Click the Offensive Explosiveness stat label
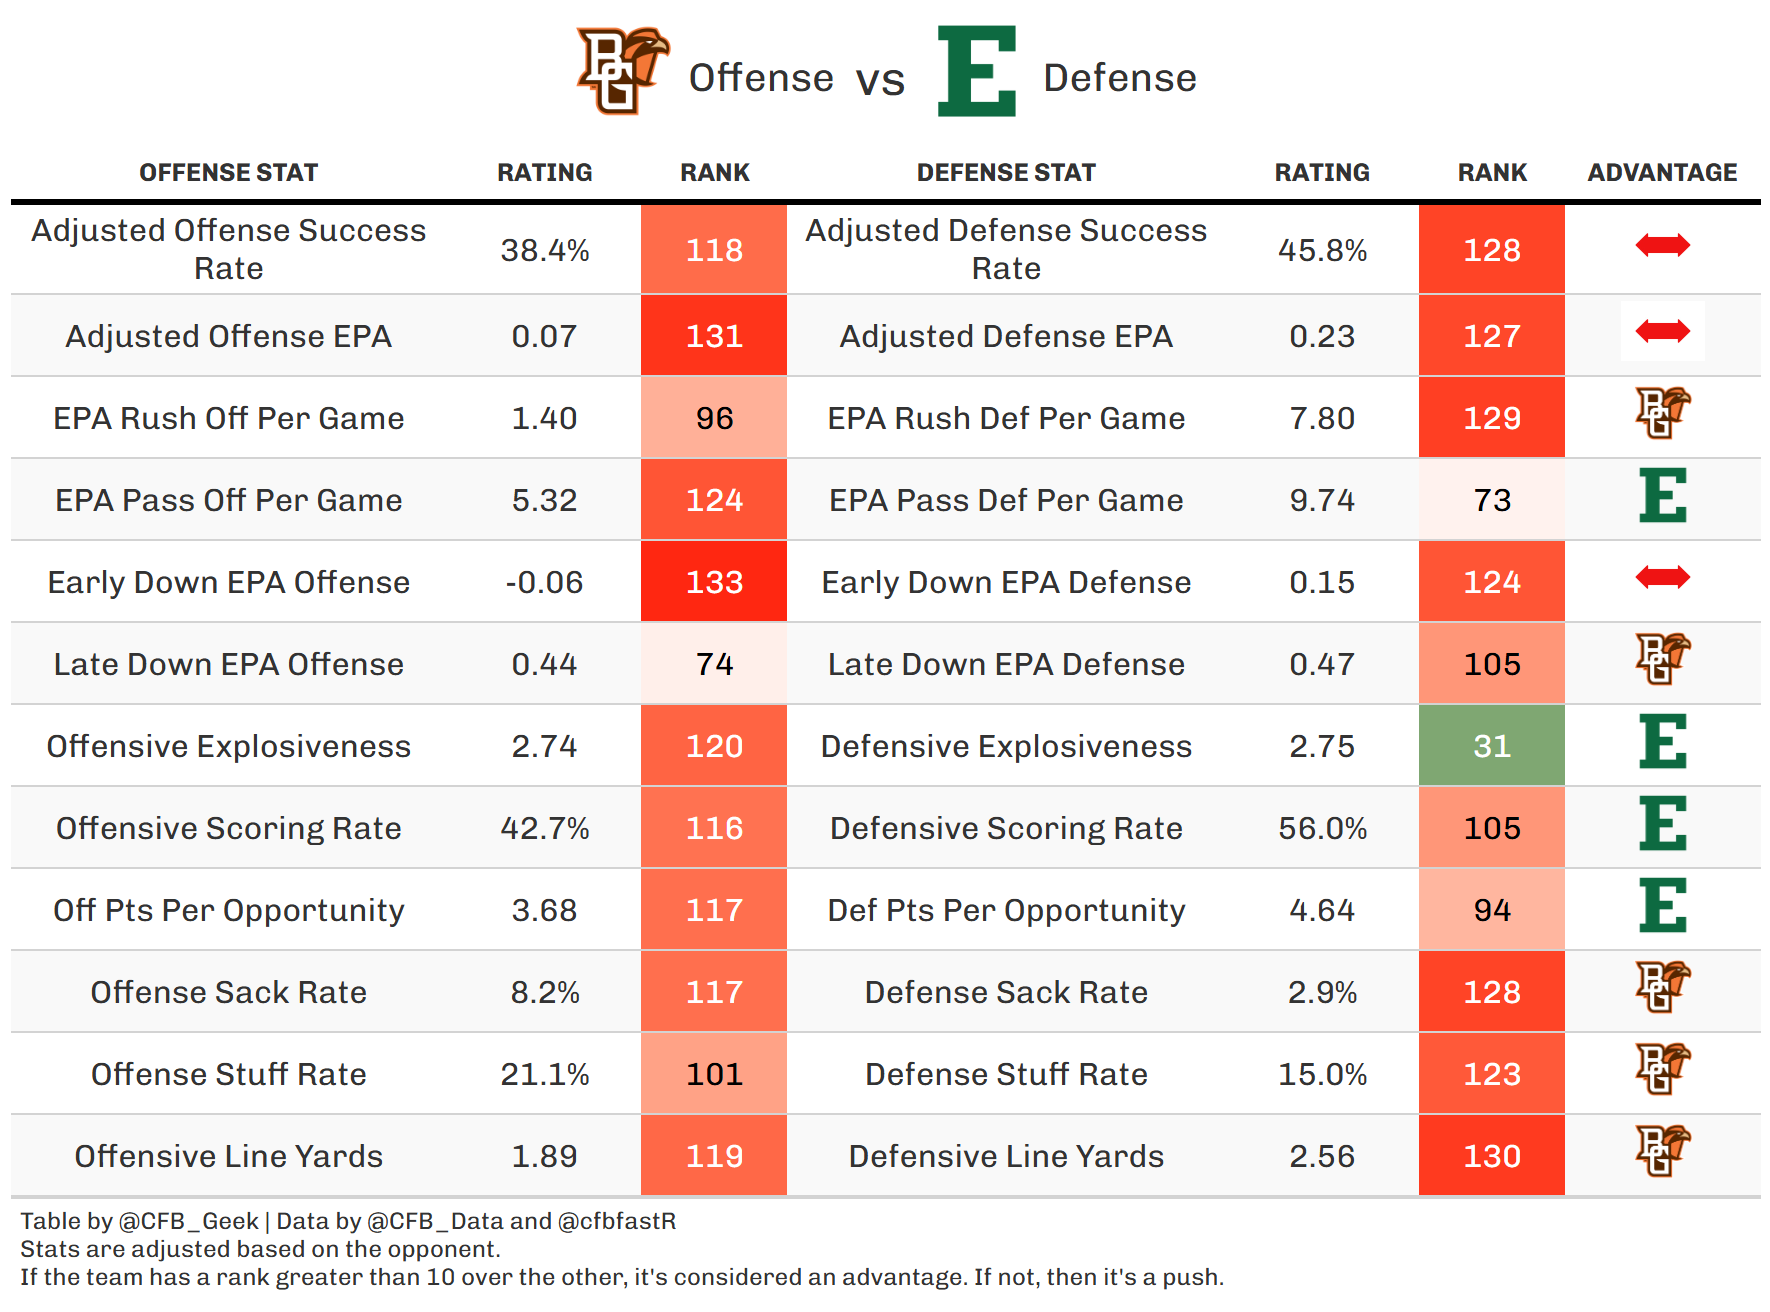The width and height of the screenshot is (1770, 1312). point(228,746)
